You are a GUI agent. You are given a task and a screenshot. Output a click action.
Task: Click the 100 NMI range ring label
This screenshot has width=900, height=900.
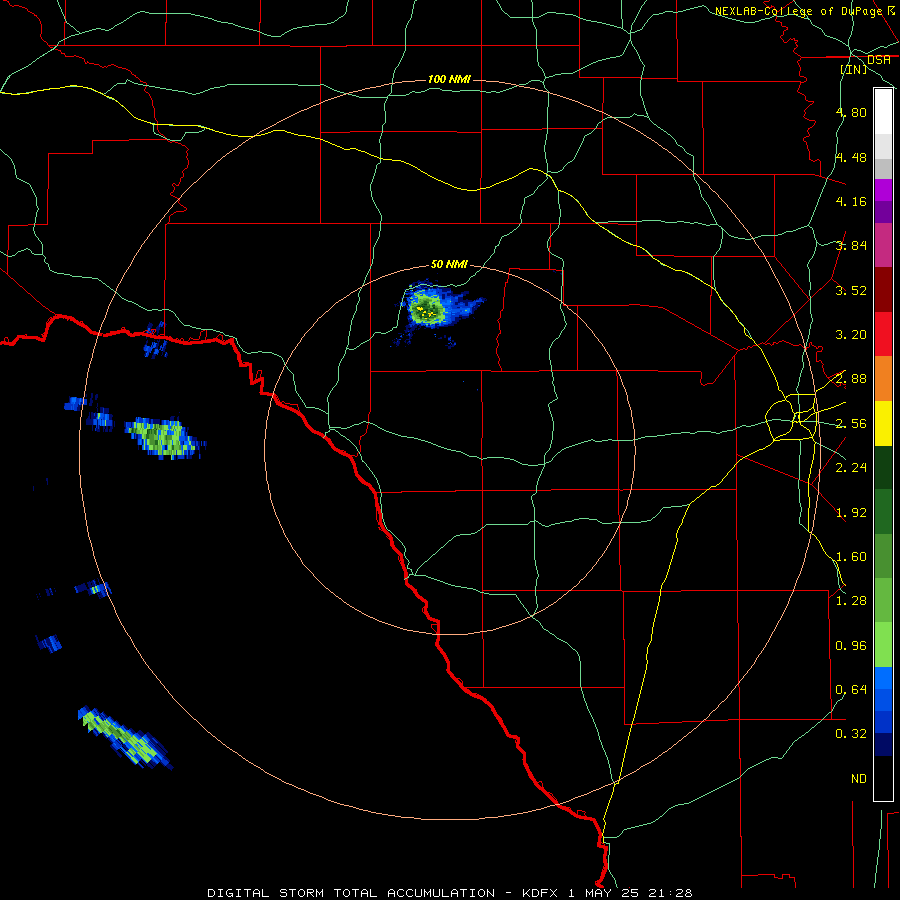pos(449,79)
